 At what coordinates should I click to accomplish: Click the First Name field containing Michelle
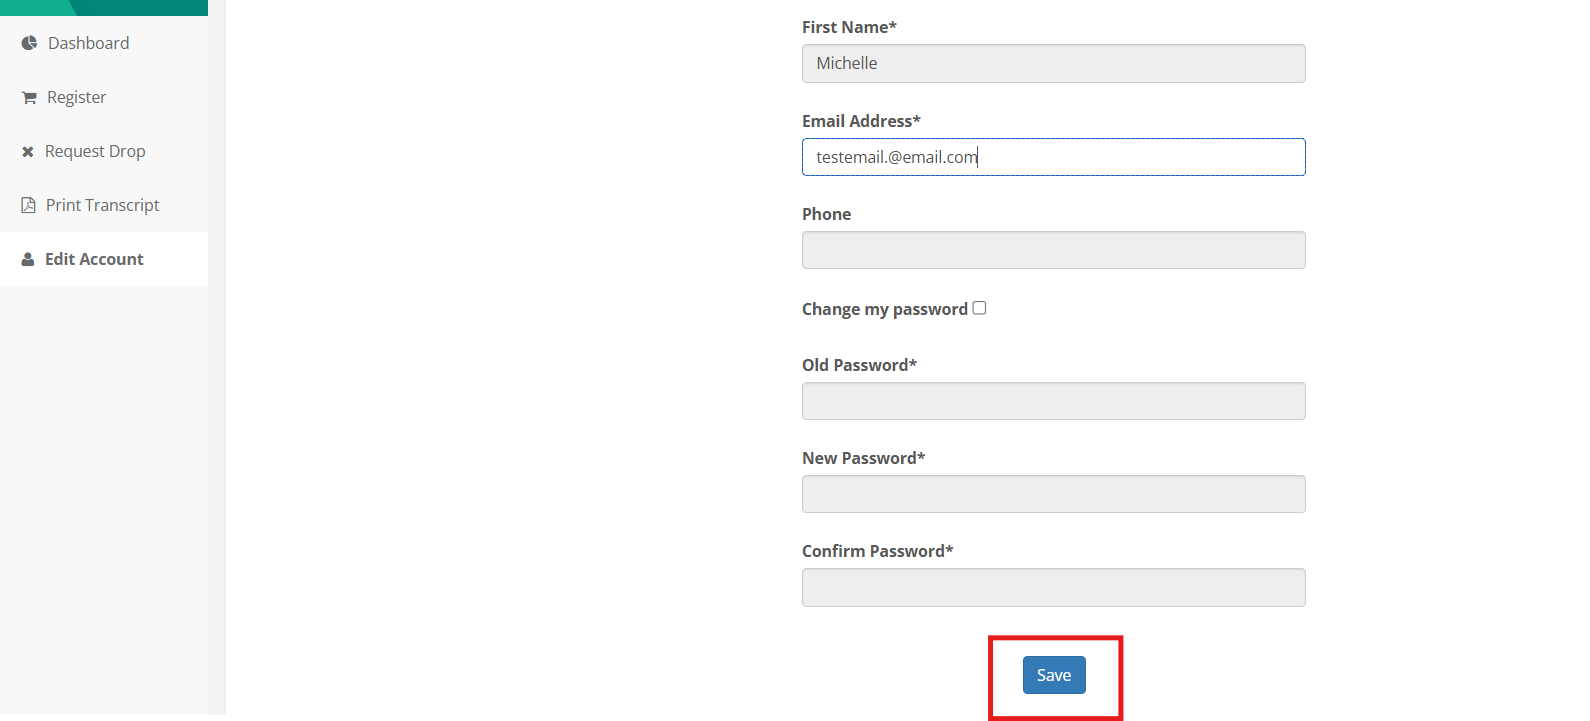[x=1053, y=63]
